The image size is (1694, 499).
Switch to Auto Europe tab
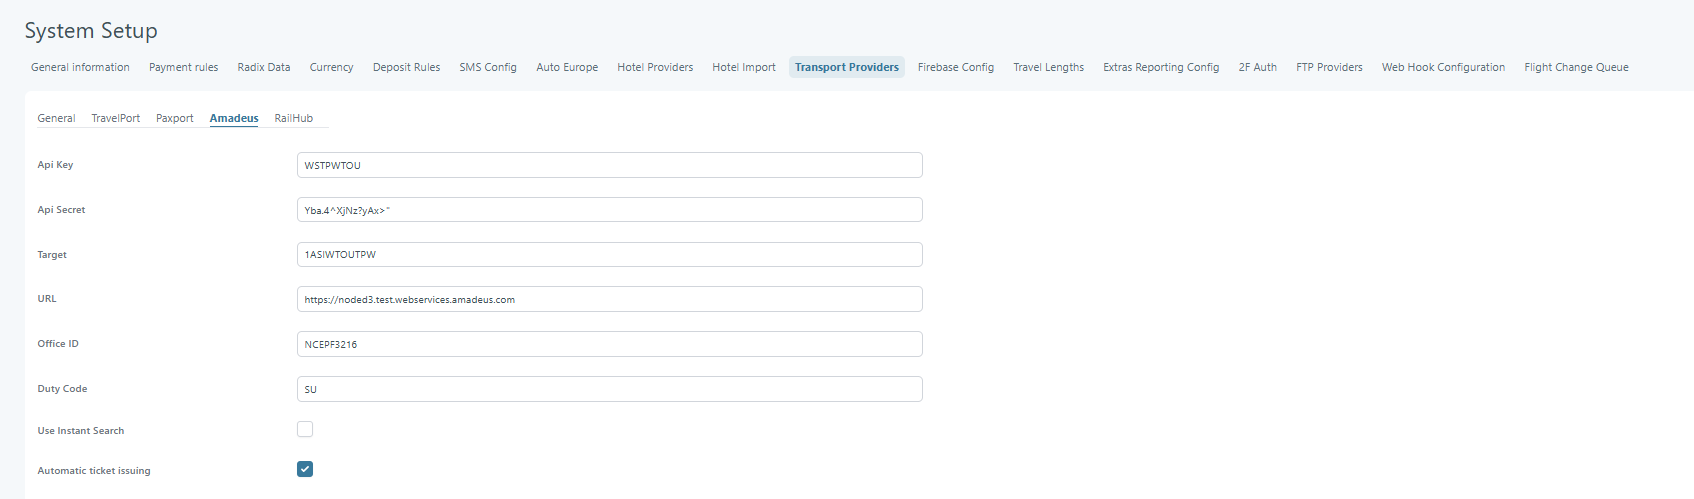(567, 67)
